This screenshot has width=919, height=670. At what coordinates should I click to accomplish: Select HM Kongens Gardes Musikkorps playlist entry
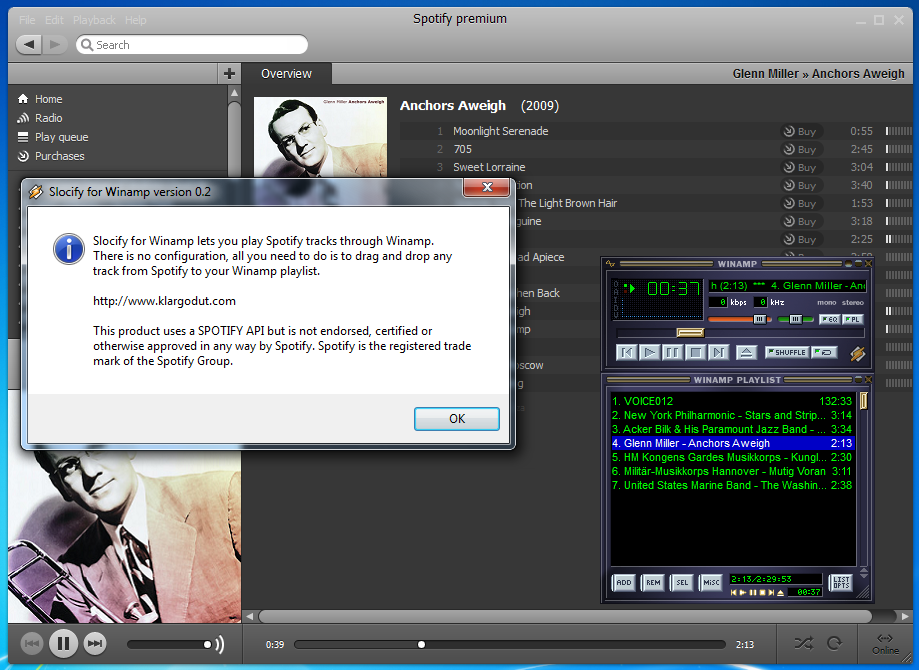[x=731, y=457]
